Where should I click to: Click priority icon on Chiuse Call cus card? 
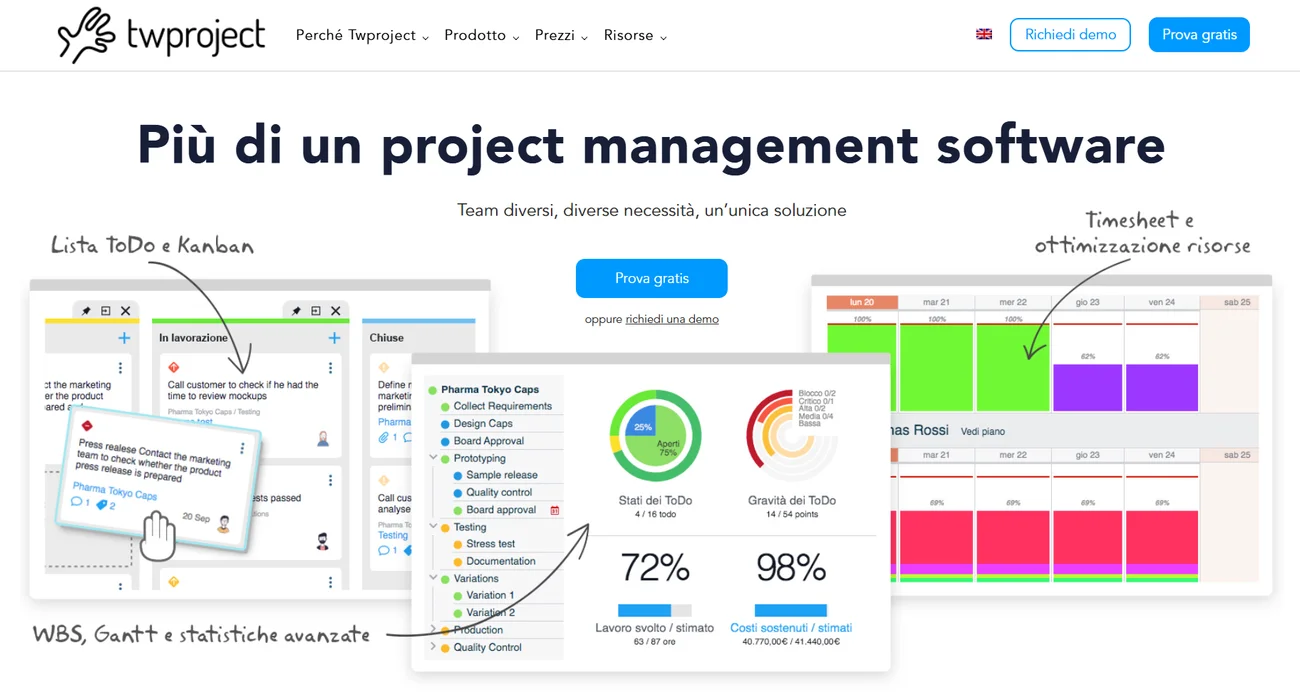click(384, 481)
